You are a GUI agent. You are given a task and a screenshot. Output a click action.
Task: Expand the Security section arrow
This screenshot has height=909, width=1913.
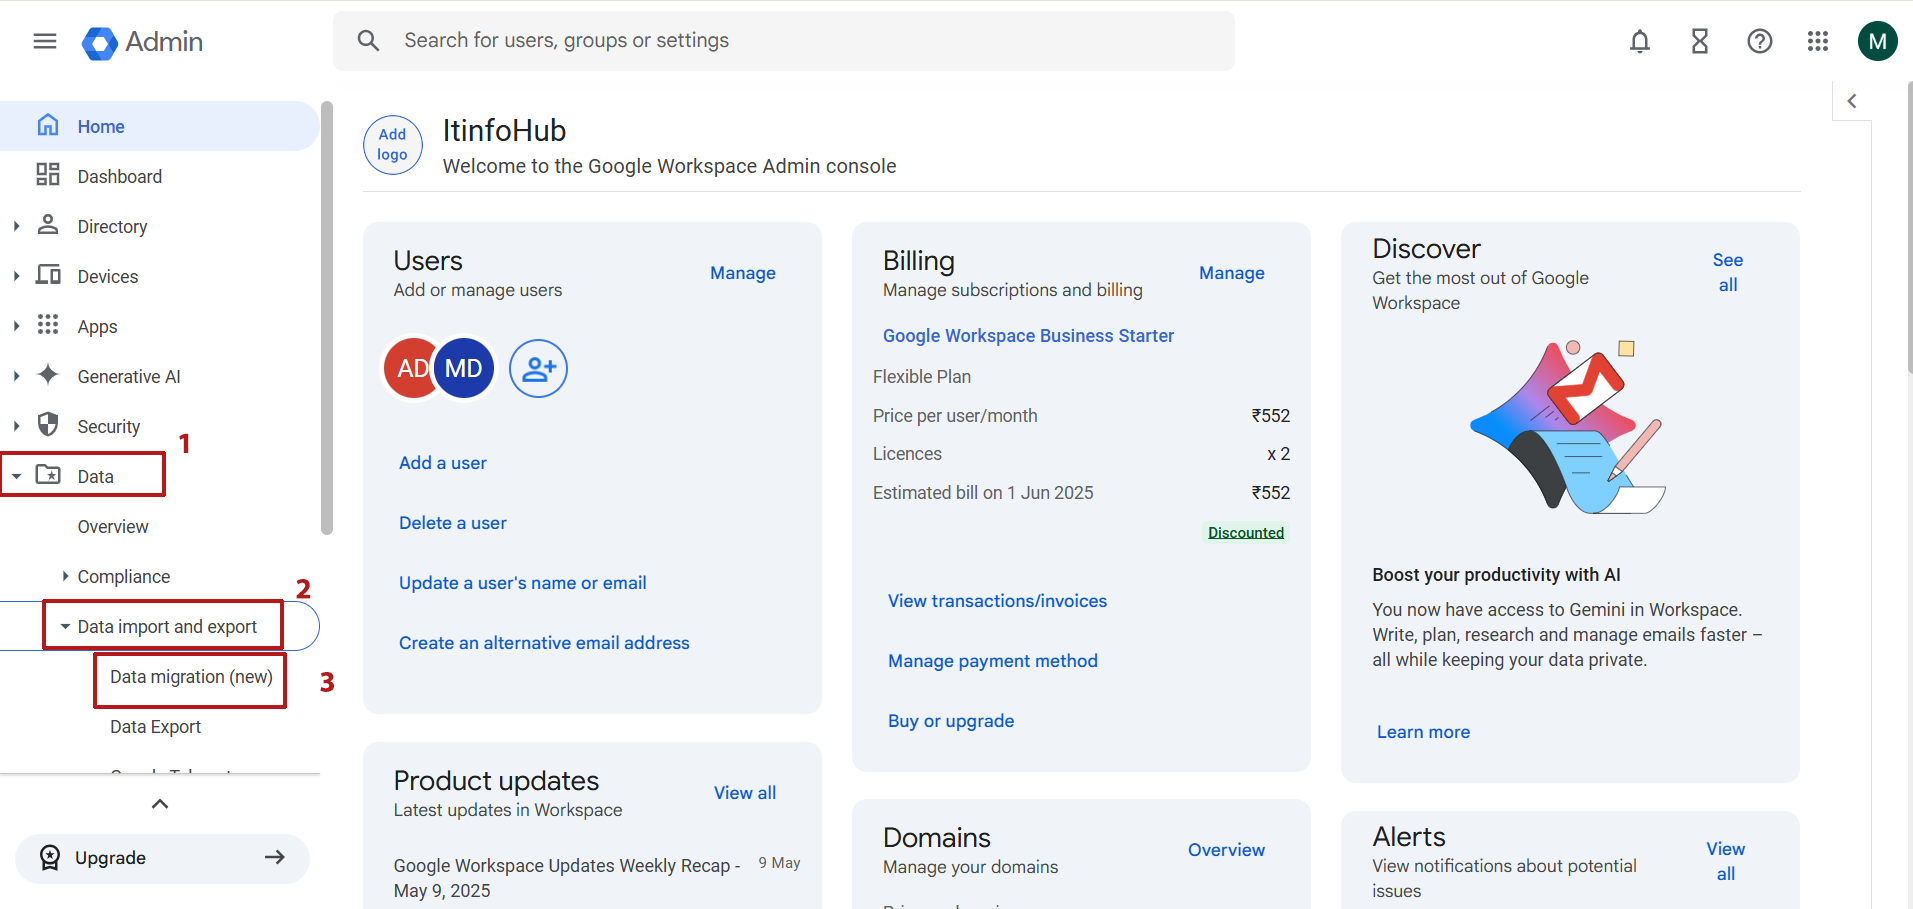click(16, 426)
